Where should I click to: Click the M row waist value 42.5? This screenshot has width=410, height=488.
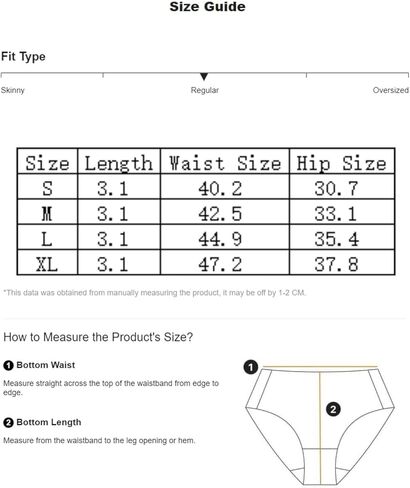click(x=220, y=214)
